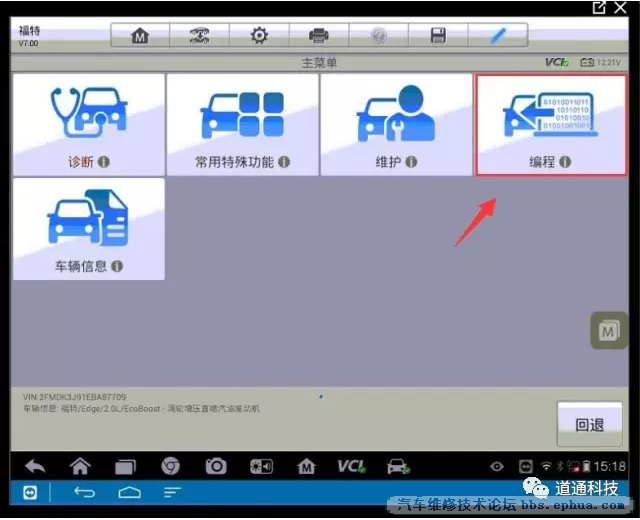Click the blue pen data-logging icon
Screen dimensions: 640x520
[498, 36]
